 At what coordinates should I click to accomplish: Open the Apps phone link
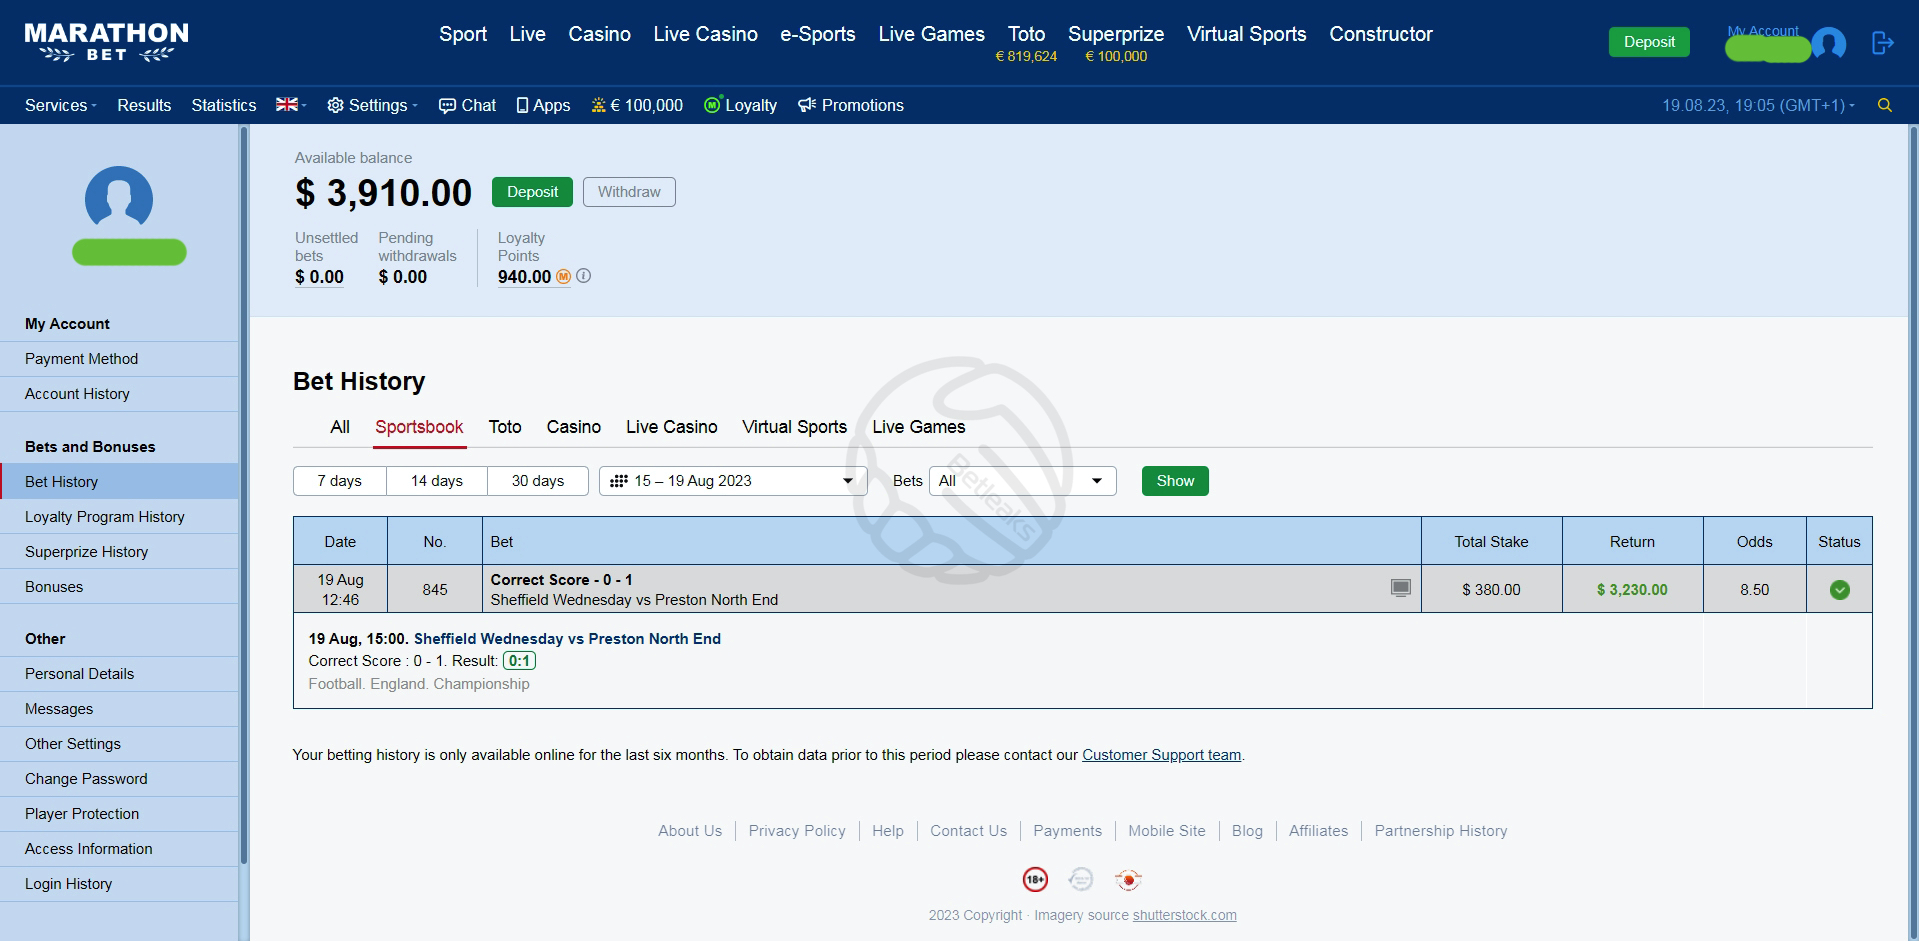pos(543,105)
